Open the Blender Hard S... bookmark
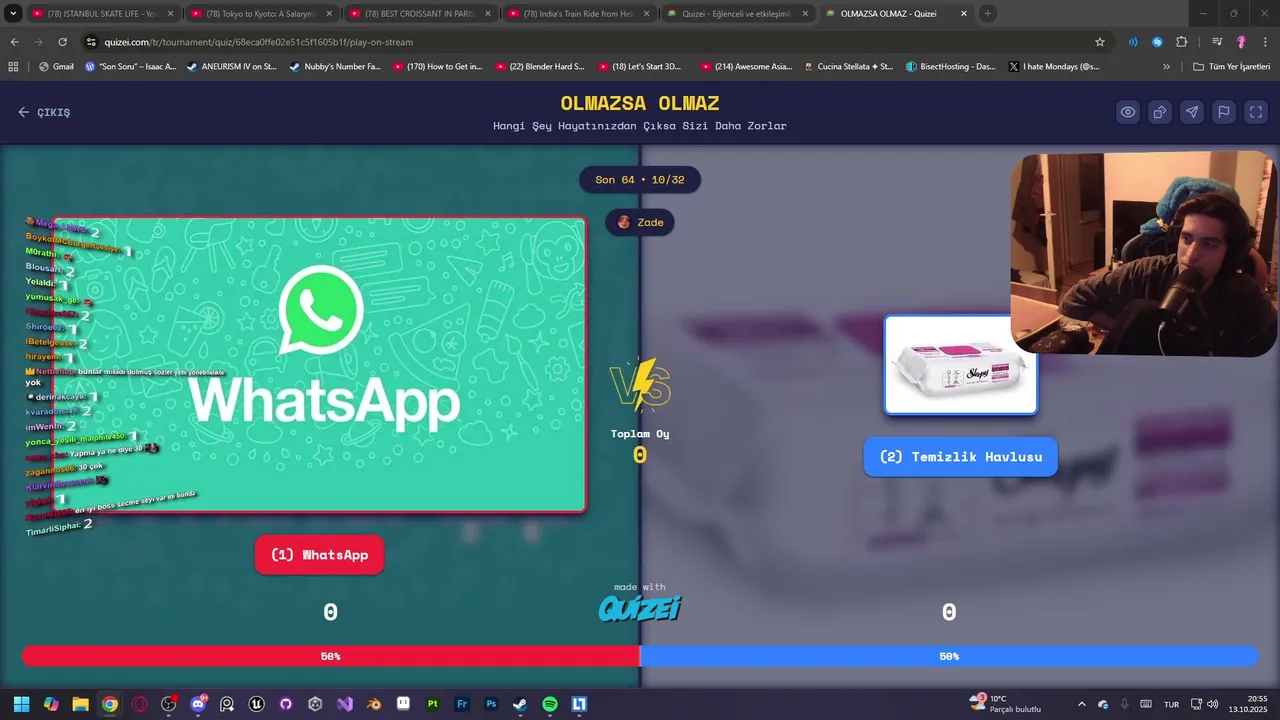 pyautogui.click(x=540, y=66)
